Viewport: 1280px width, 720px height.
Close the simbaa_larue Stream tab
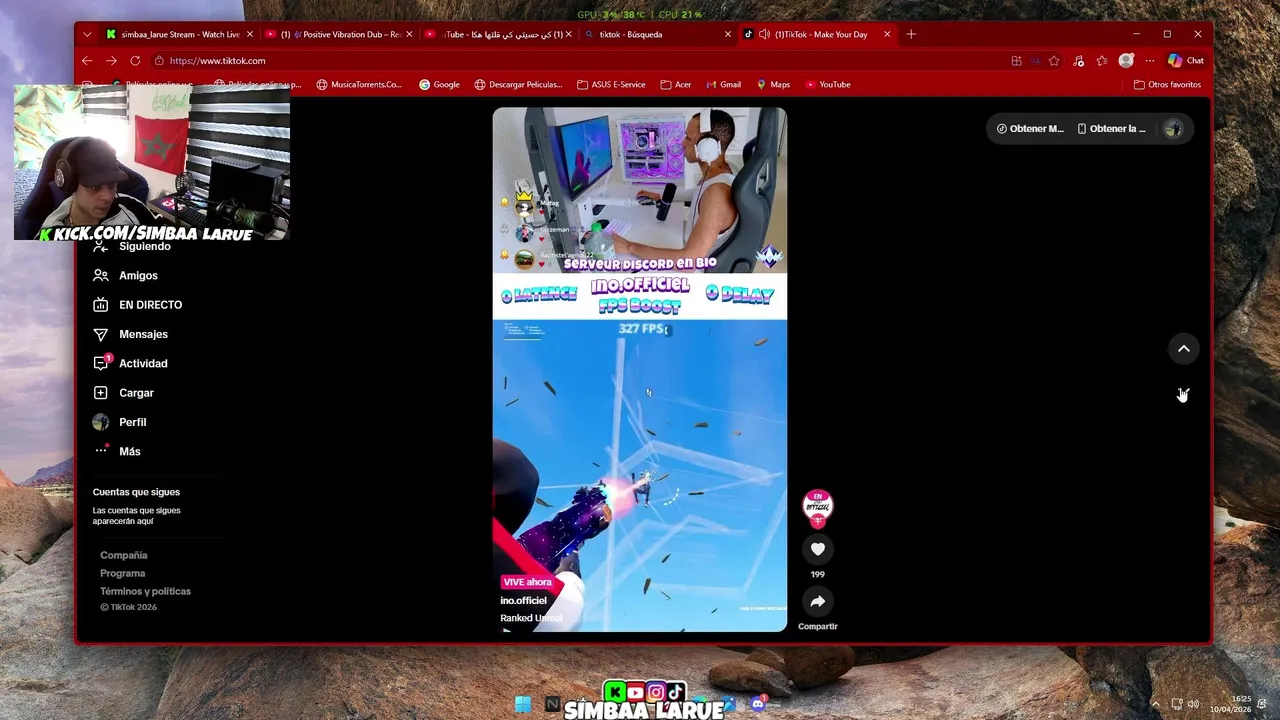[250, 34]
